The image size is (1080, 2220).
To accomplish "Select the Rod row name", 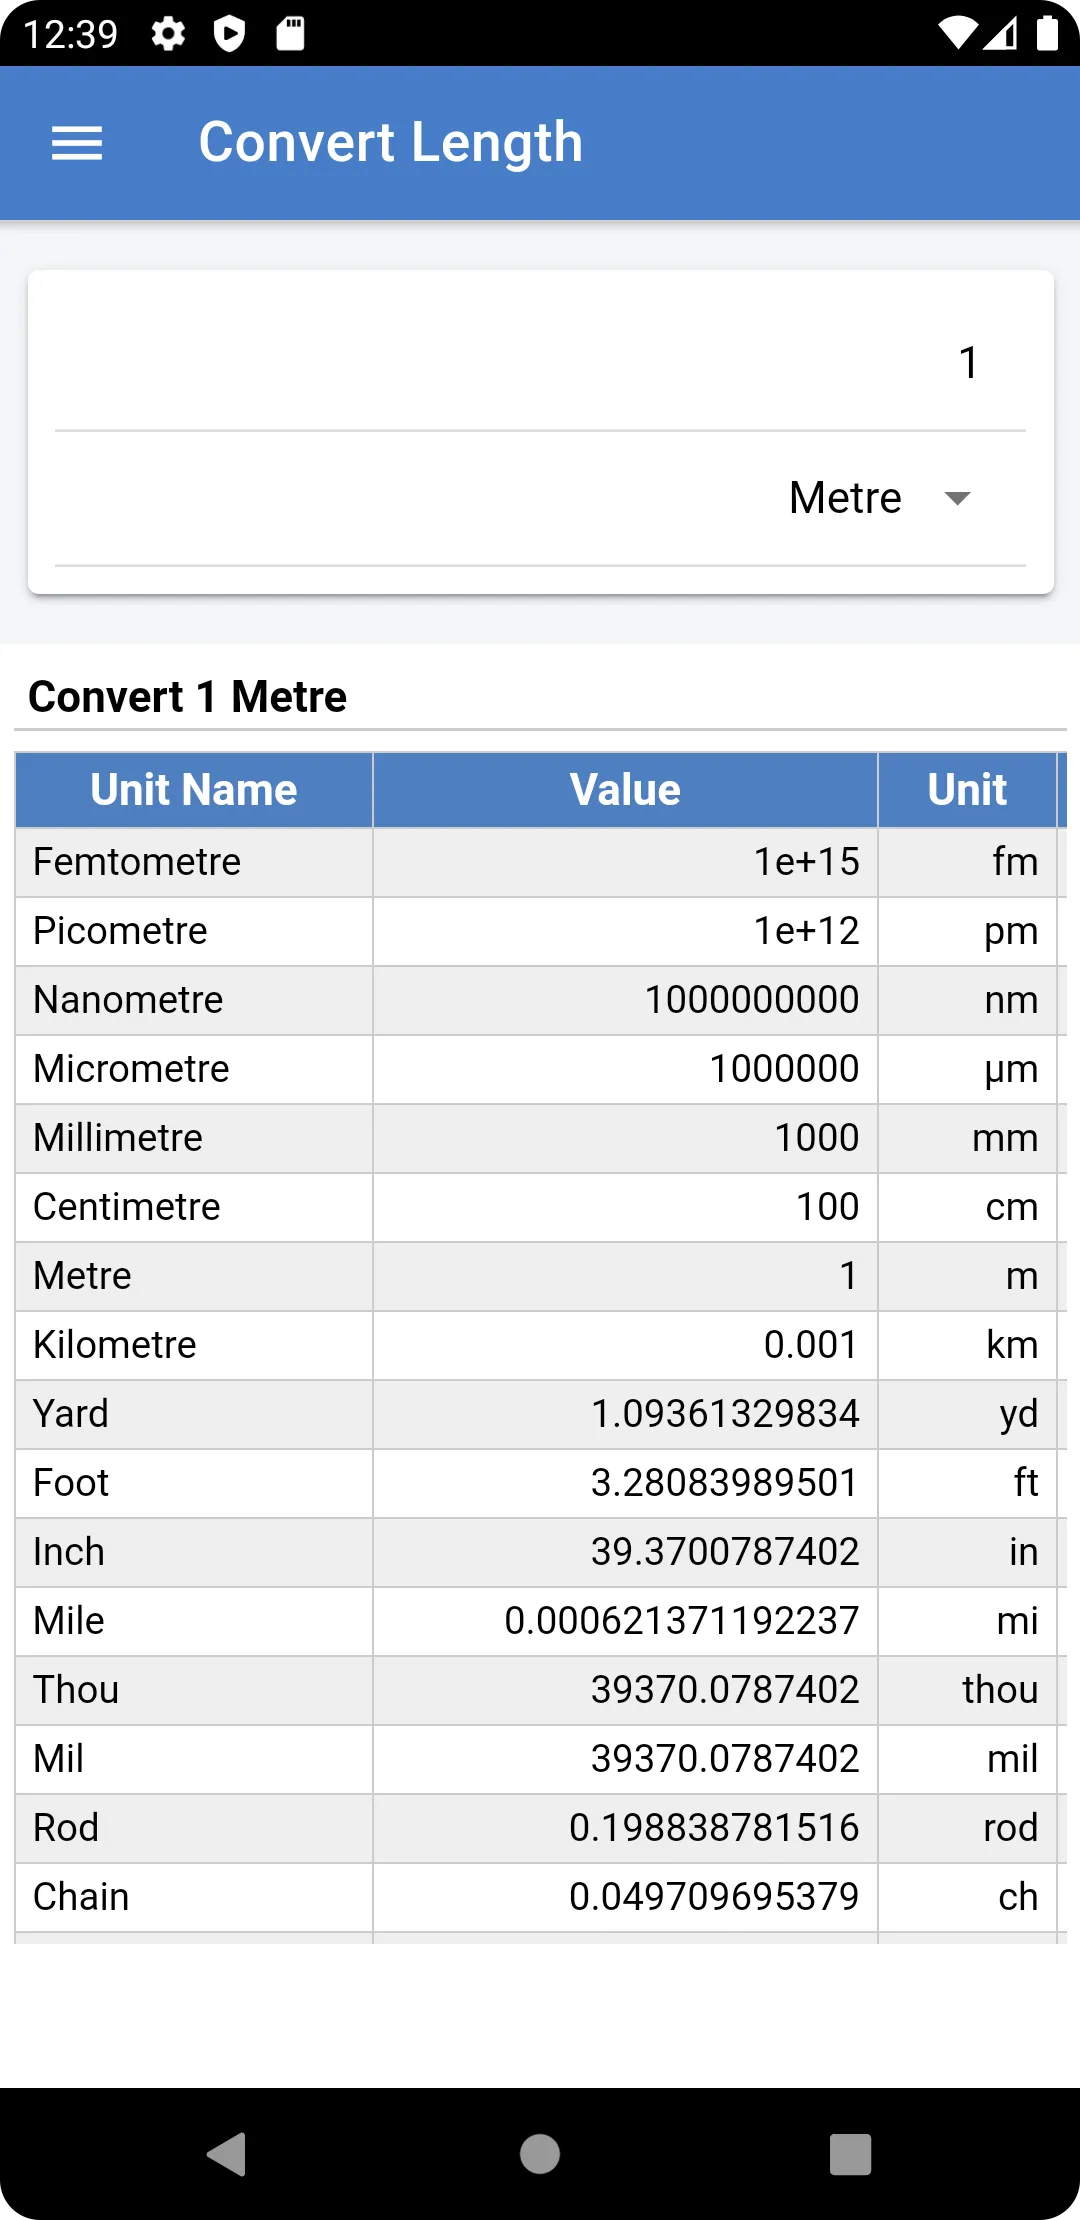I will tap(66, 1828).
